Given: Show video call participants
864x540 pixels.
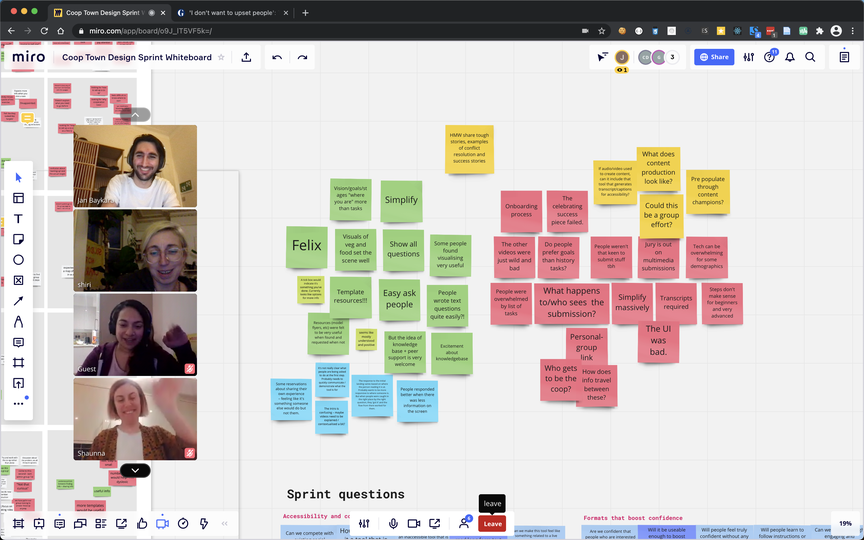Looking at the screenshot, I should [x=465, y=523].
